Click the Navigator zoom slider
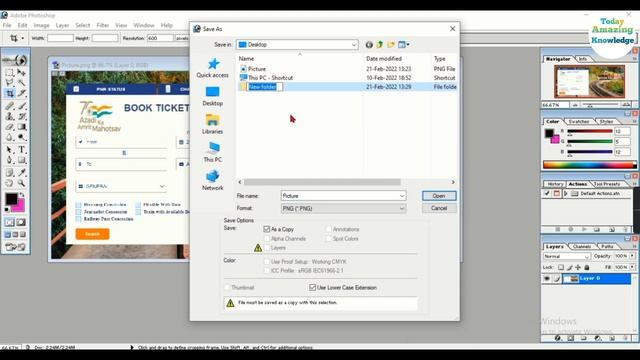 [x=600, y=105]
